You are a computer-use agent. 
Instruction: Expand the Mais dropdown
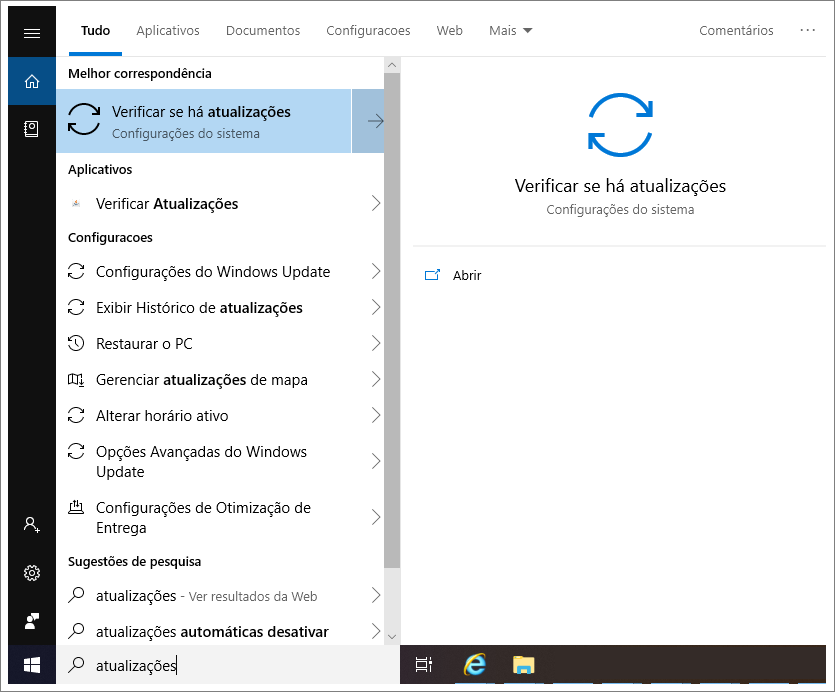point(510,30)
